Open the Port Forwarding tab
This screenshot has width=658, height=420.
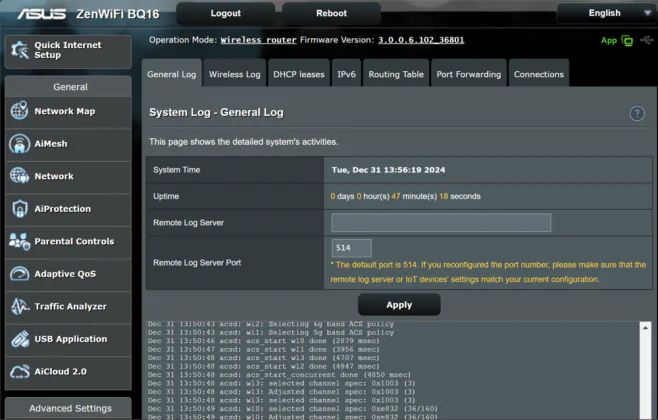469,74
